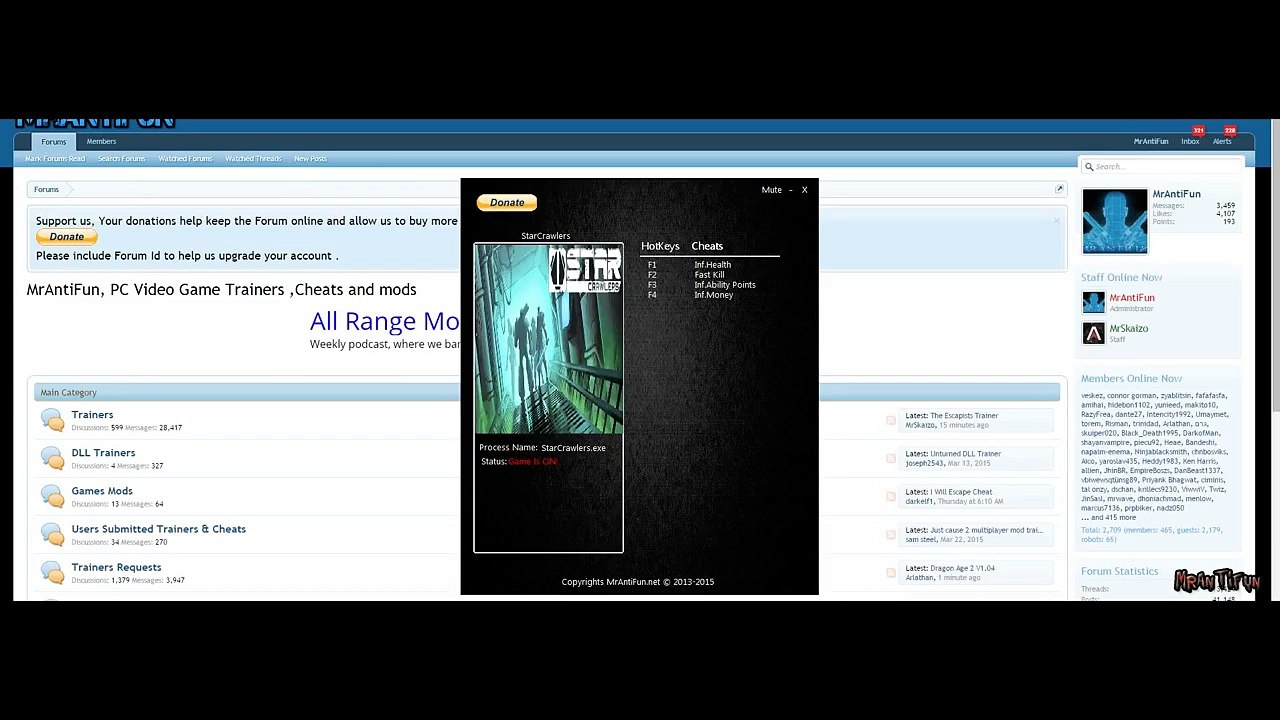This screenshot has width=1280, height=720.
Task: Open the Trainers Requests forum link
Action: (x=116, y=567)
